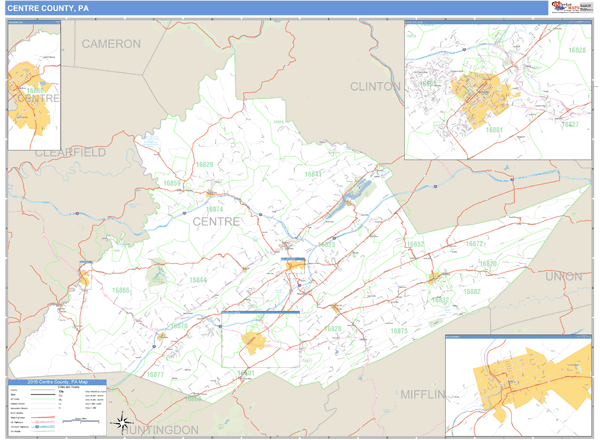Click ZIP code 16859 label

[172, 183]
